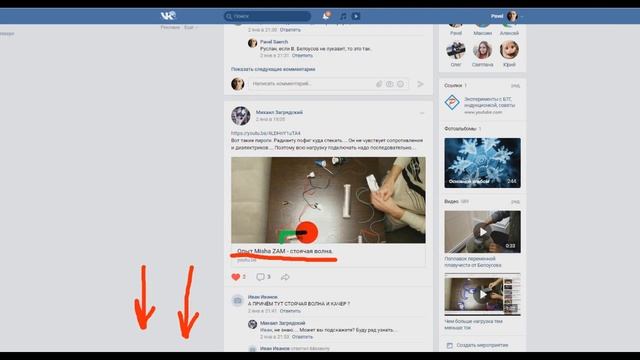Open the emoji smiley icon in comment box
Screen dimensions: 640x360
point(400,84)
